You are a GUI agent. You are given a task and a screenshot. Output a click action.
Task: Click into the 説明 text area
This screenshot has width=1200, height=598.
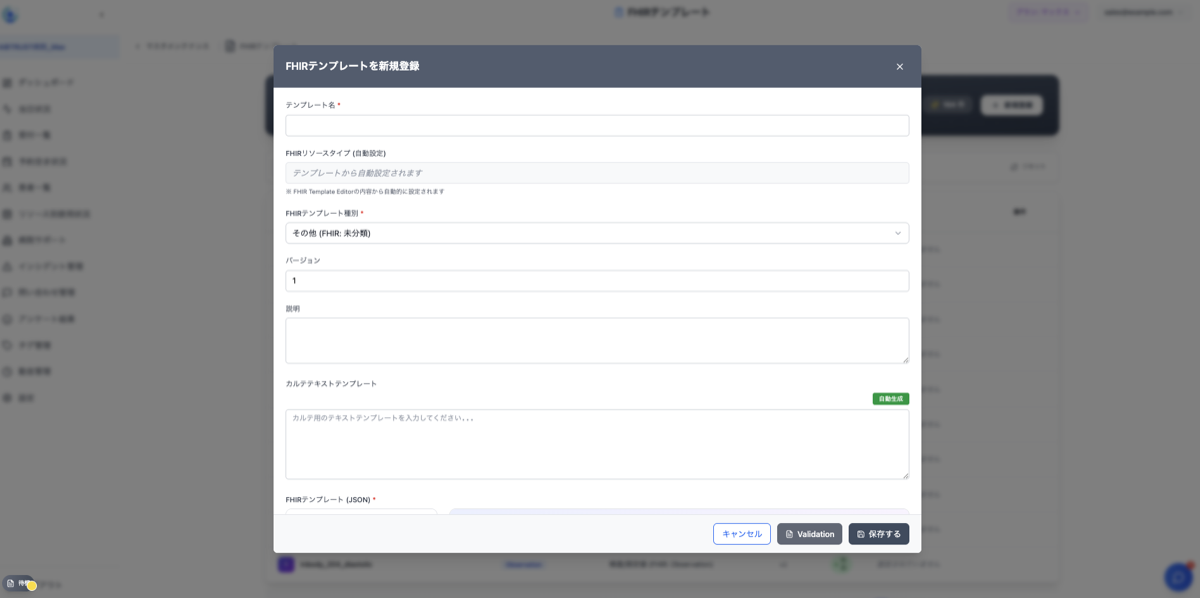[x=597, y=340]
